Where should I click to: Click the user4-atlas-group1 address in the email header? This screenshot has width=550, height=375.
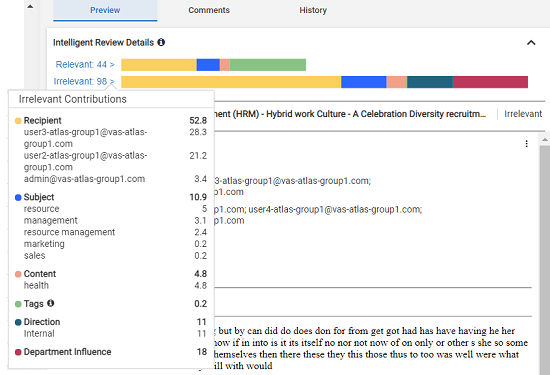[335, 209]
